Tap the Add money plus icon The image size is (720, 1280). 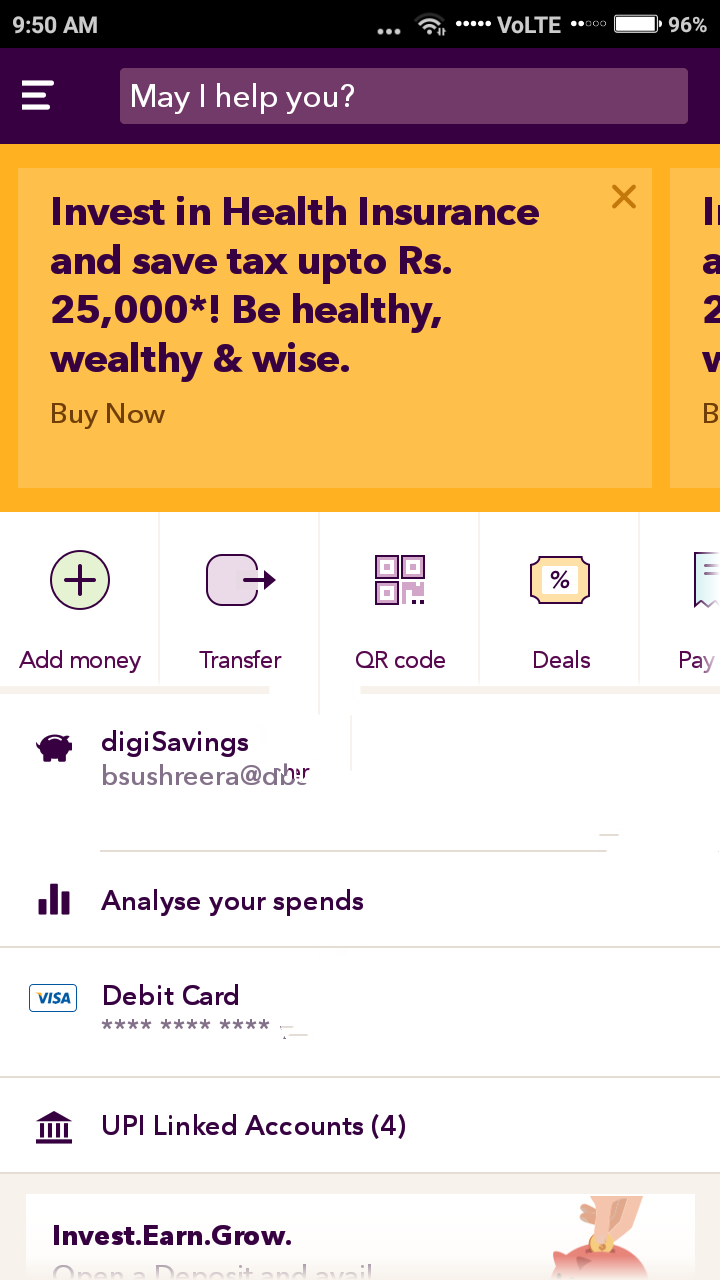[x=80, y=580]
